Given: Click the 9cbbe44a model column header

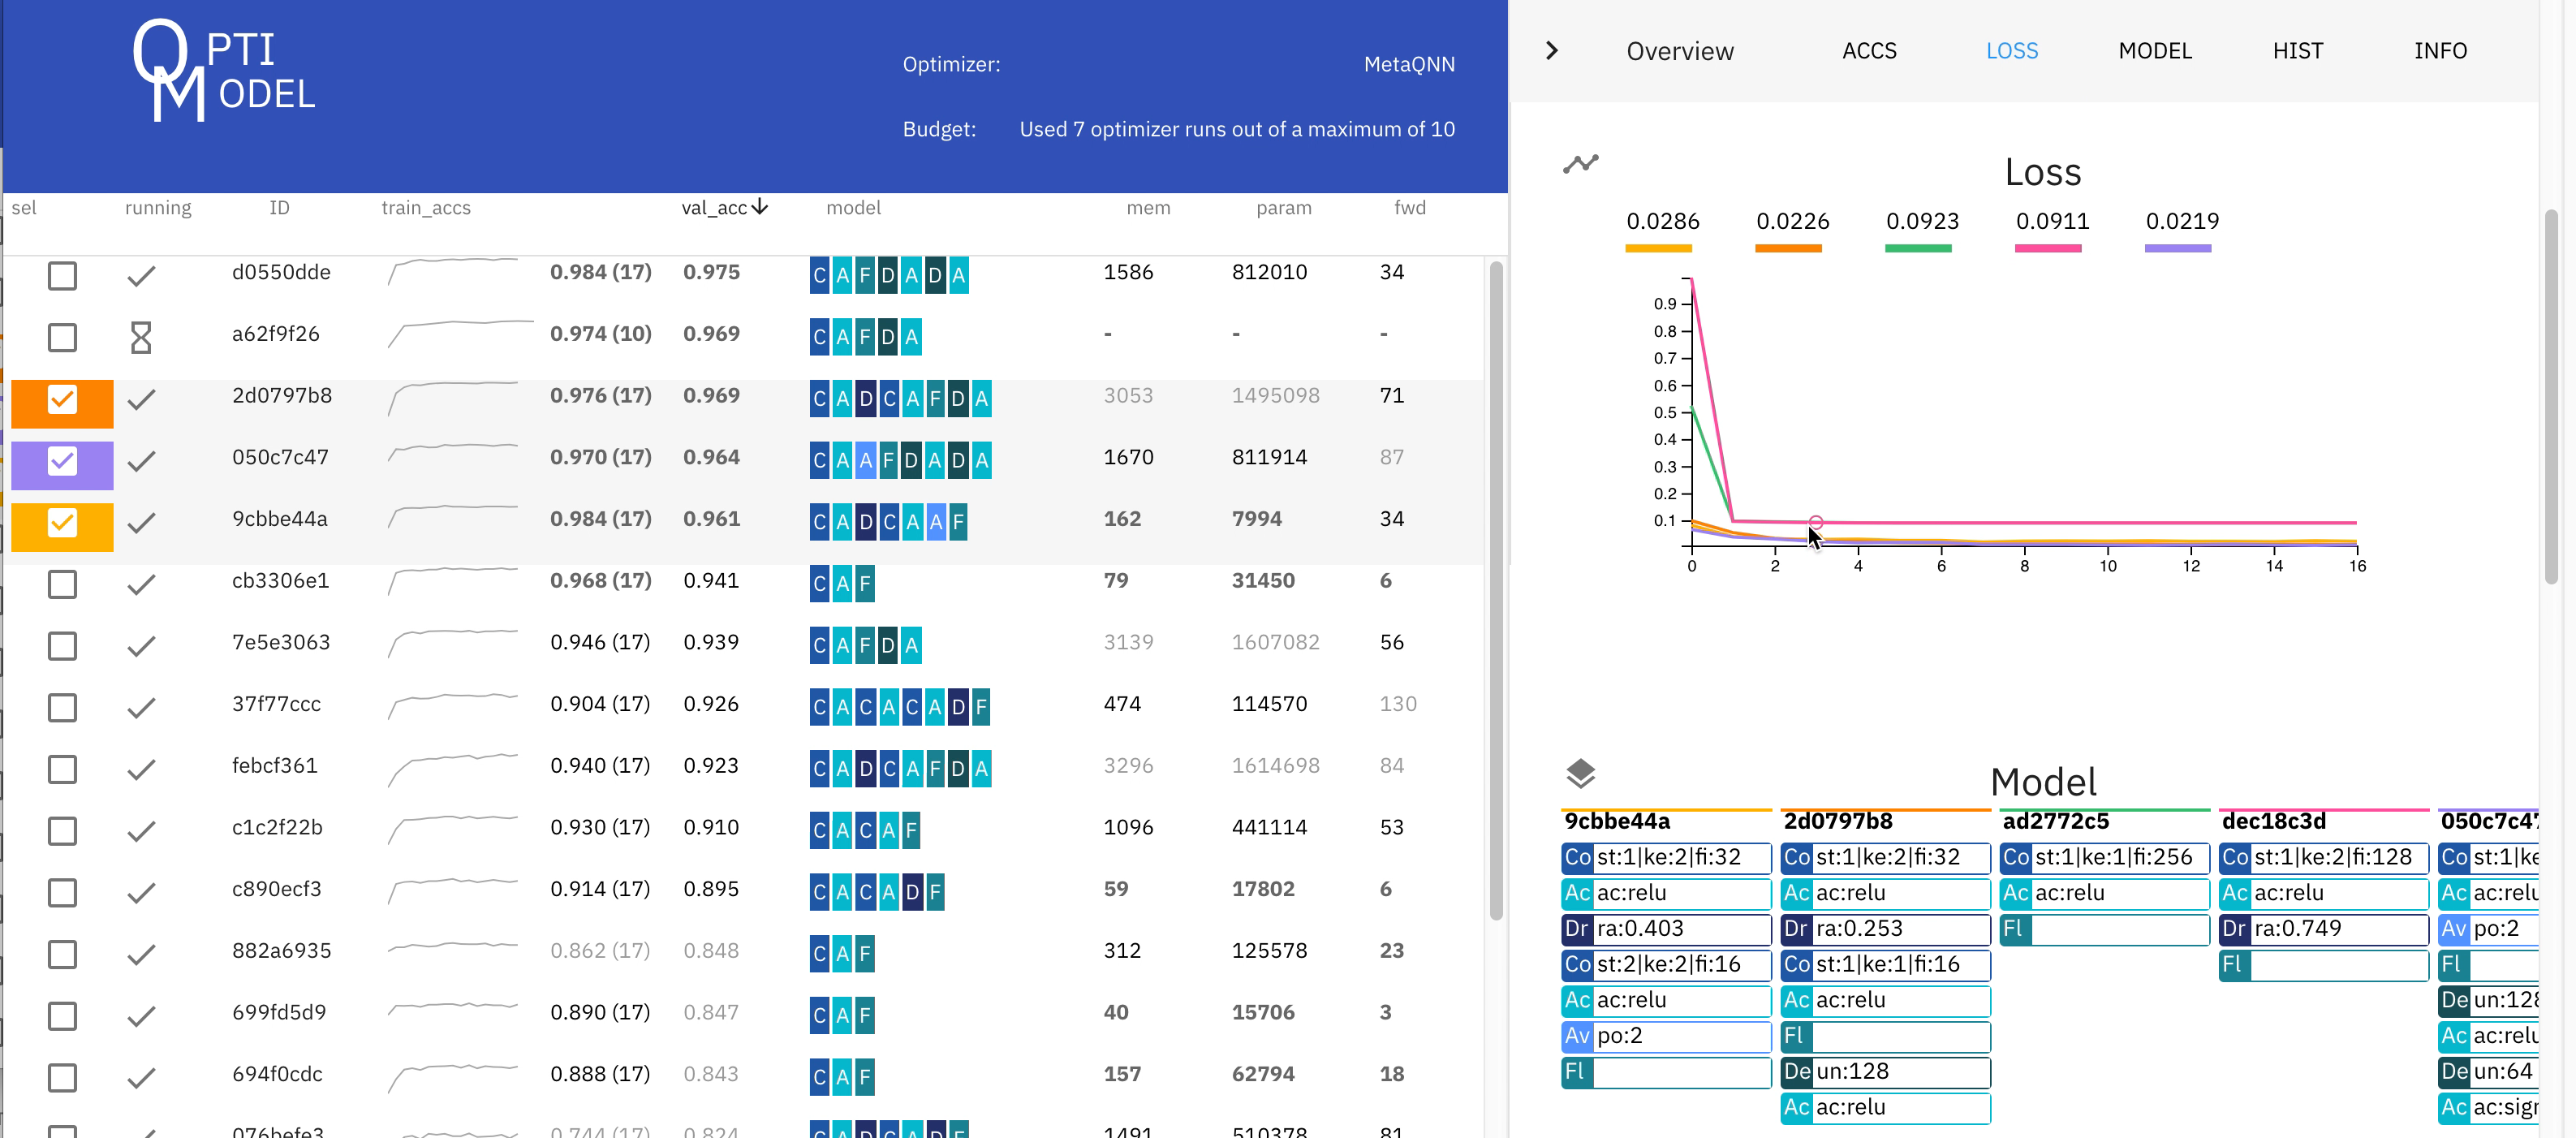Looking at the screenshot, I should tap(1617, 821).
